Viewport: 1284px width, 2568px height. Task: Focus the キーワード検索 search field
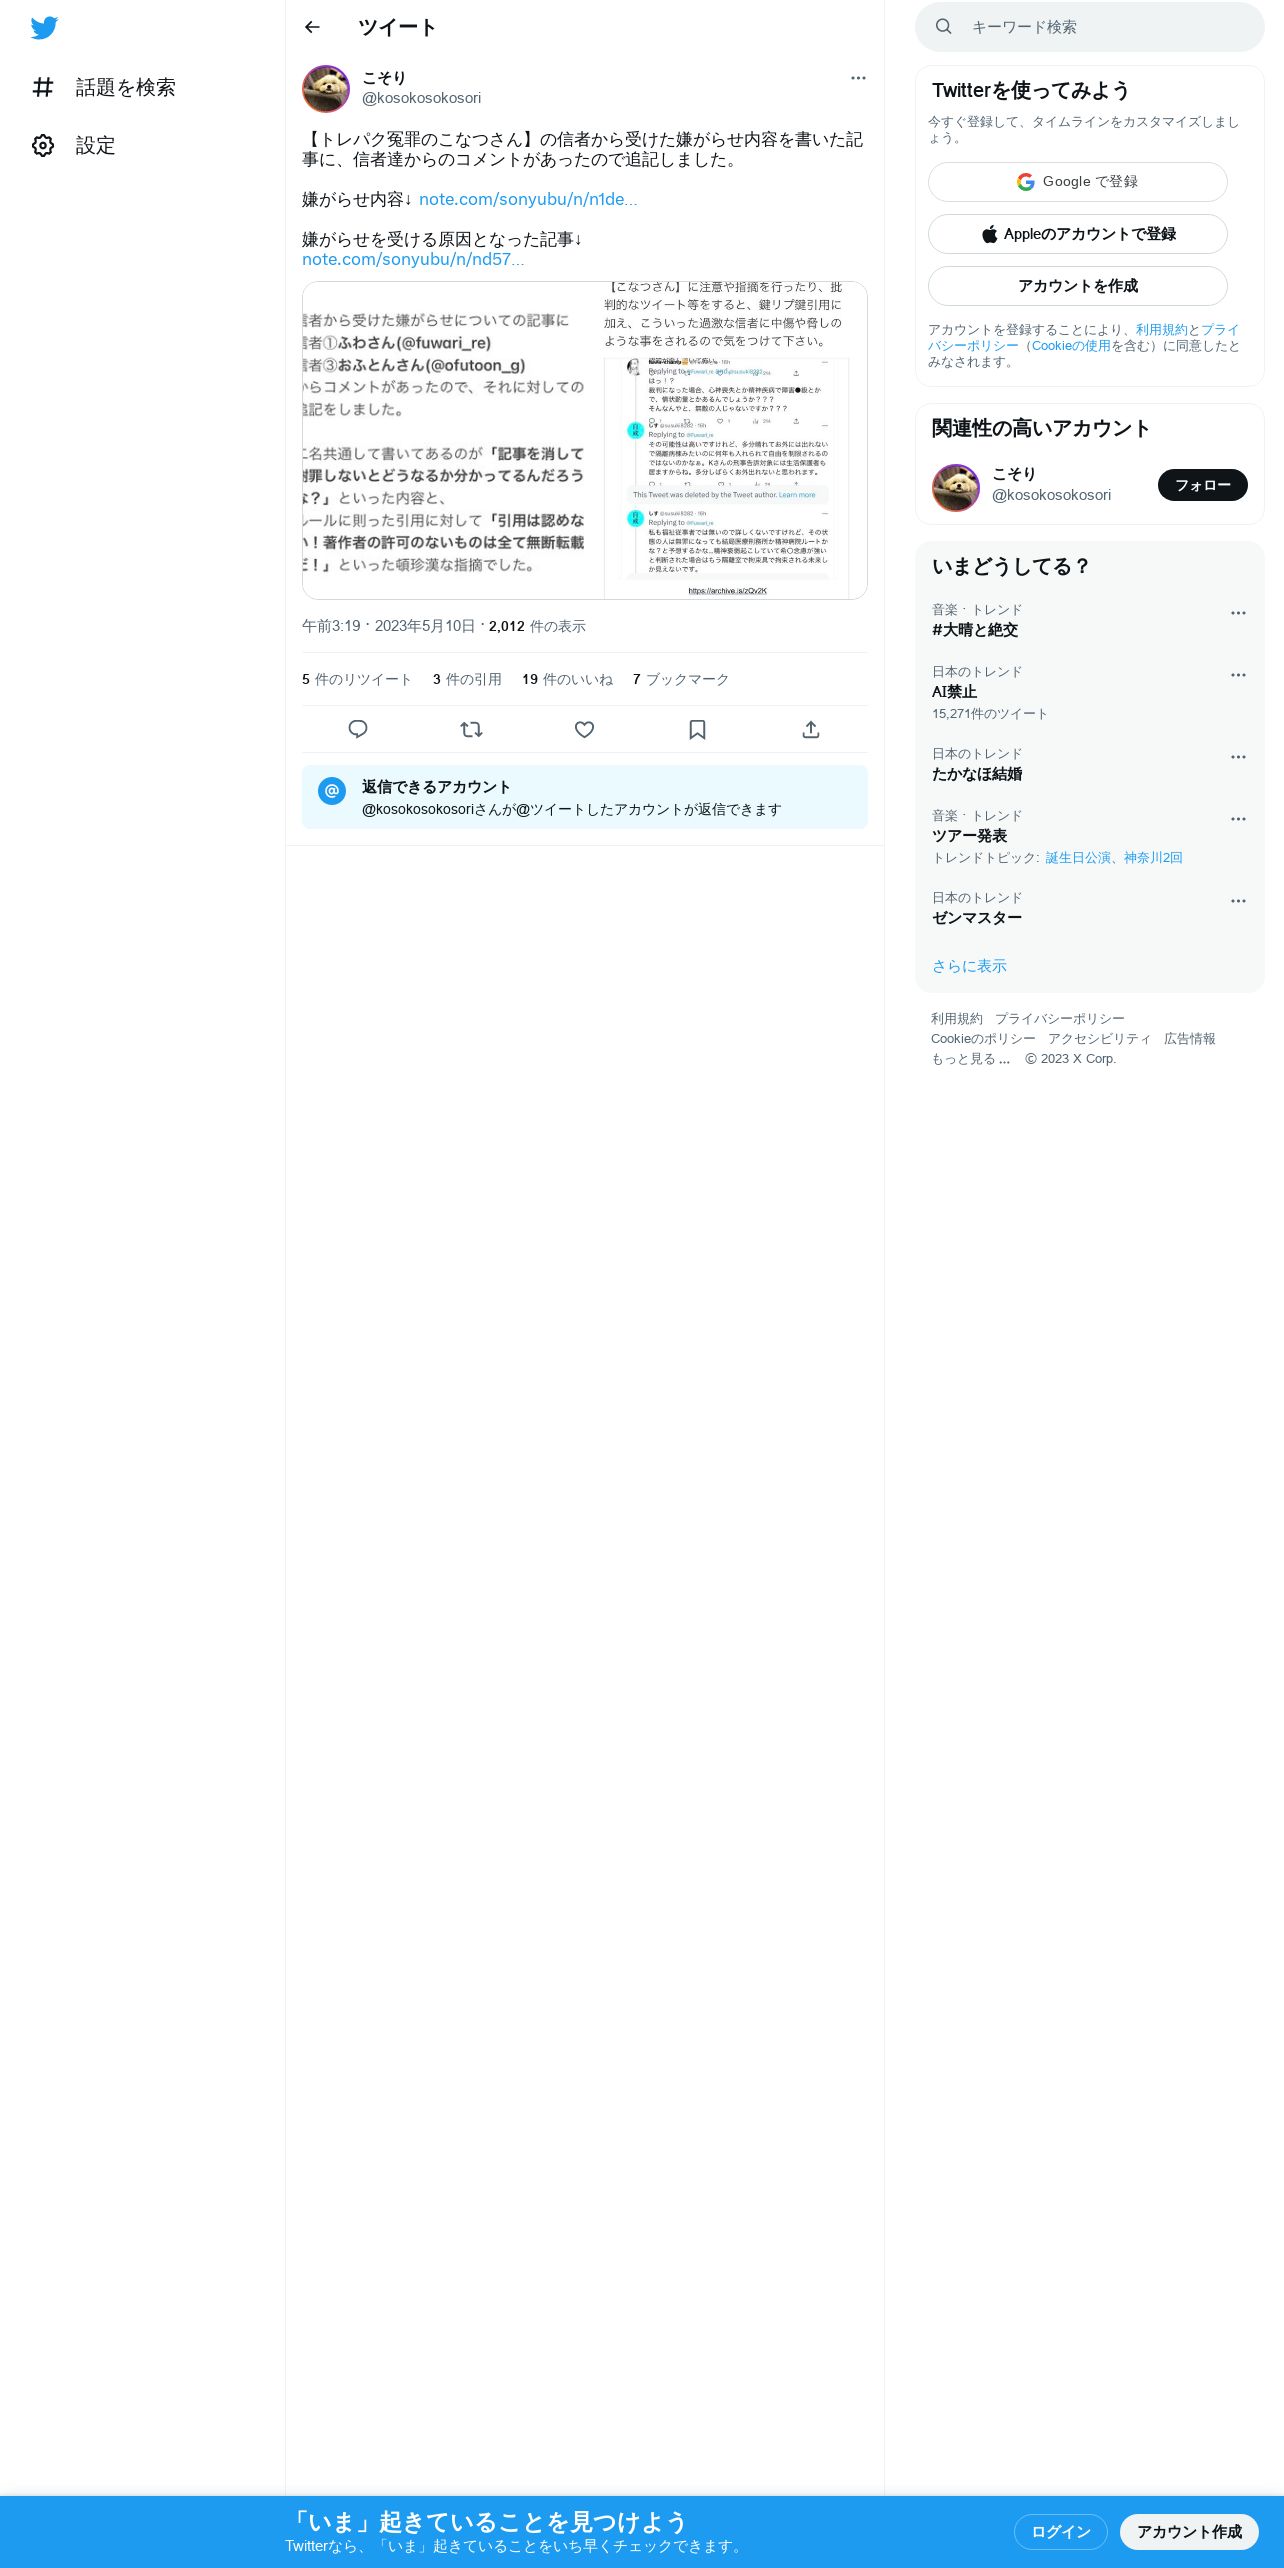pyautogui.click(x=1090, y=27)
